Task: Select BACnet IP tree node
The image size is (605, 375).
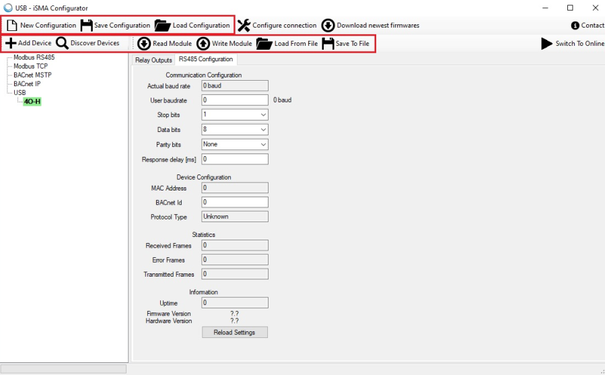Action: point(27,84)
